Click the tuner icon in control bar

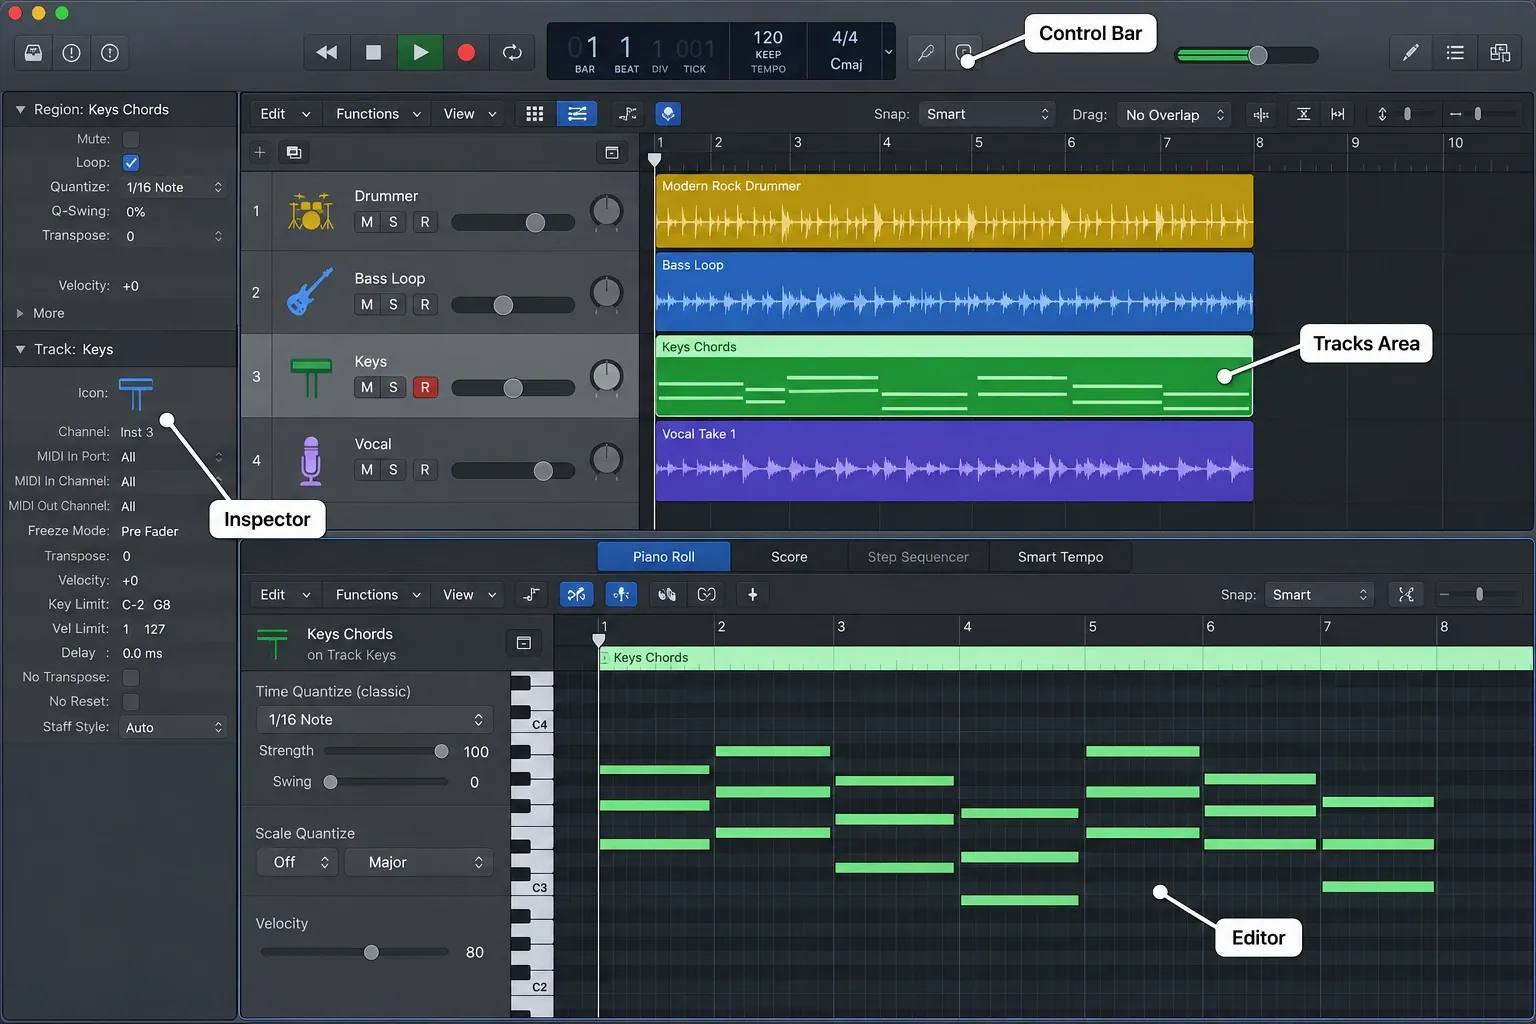(926, 53)
